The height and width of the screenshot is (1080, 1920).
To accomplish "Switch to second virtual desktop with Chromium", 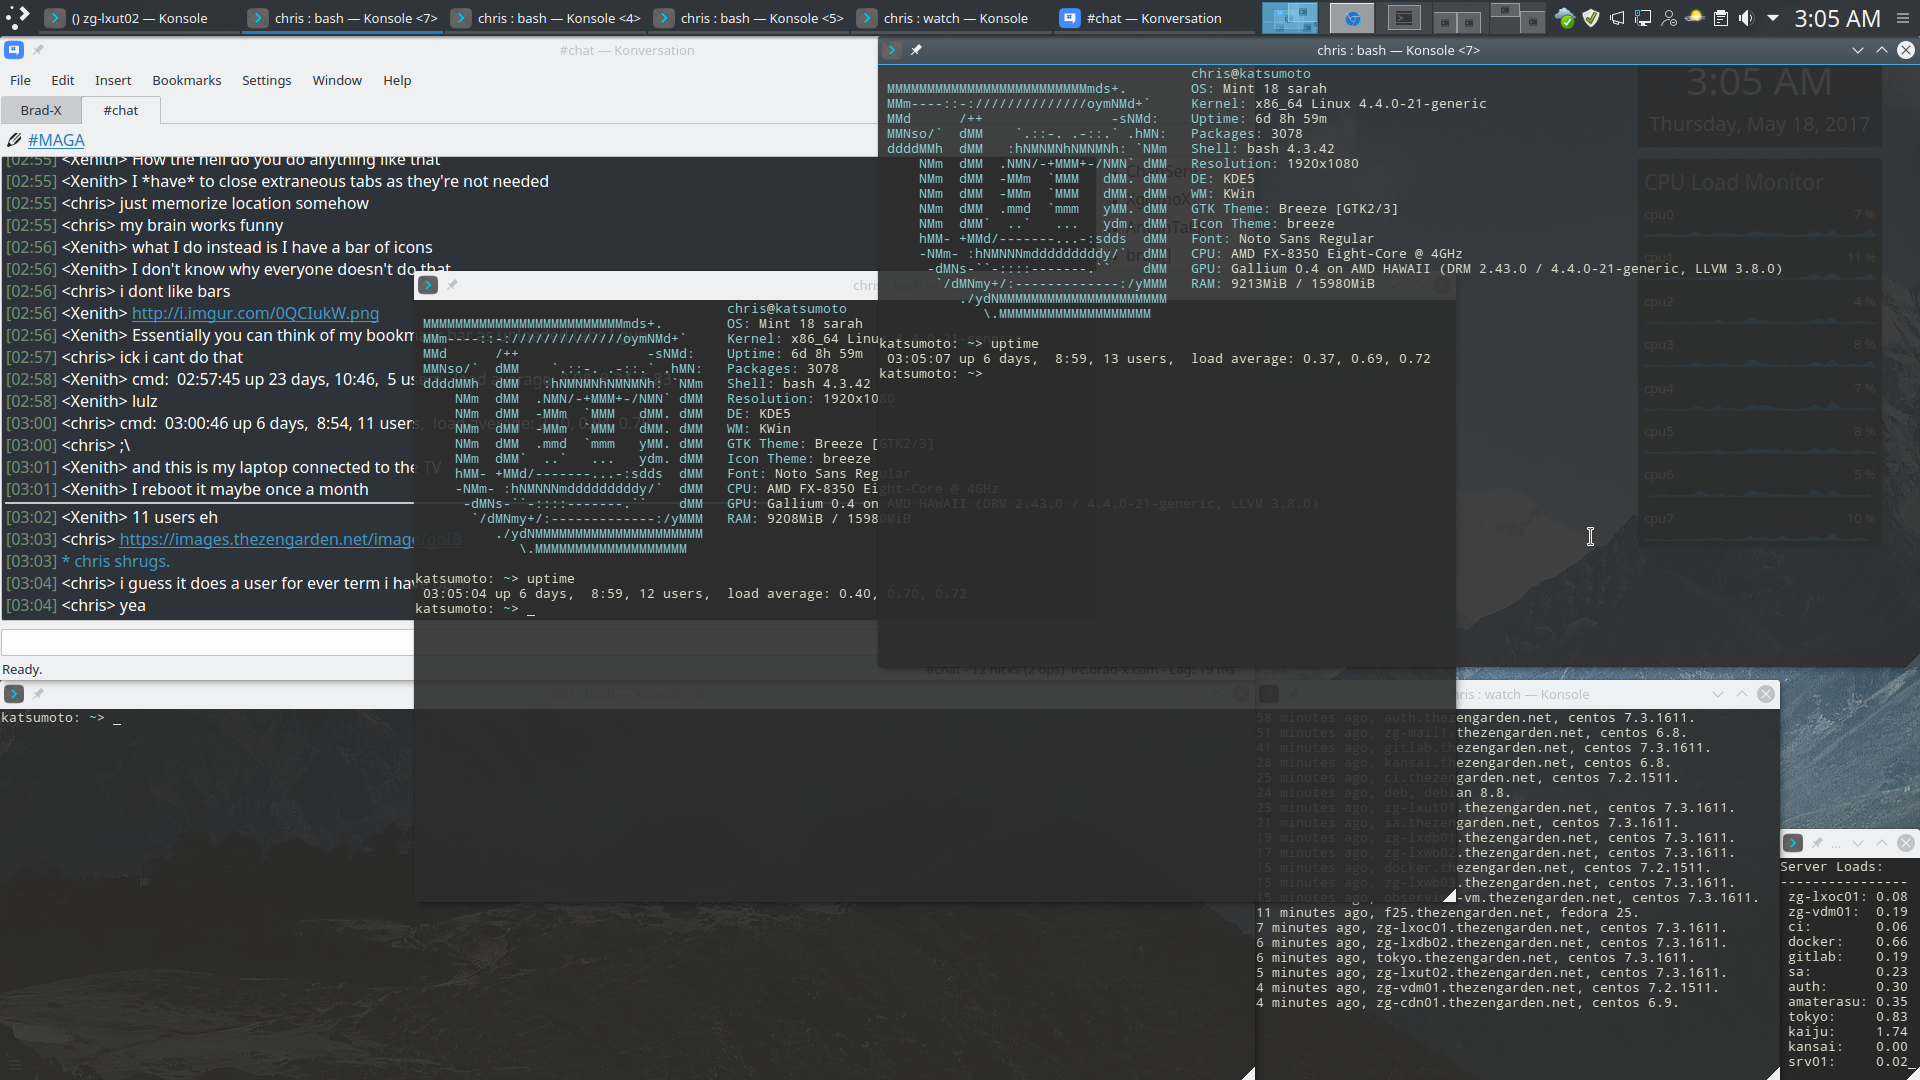I will coord(1352,18).
